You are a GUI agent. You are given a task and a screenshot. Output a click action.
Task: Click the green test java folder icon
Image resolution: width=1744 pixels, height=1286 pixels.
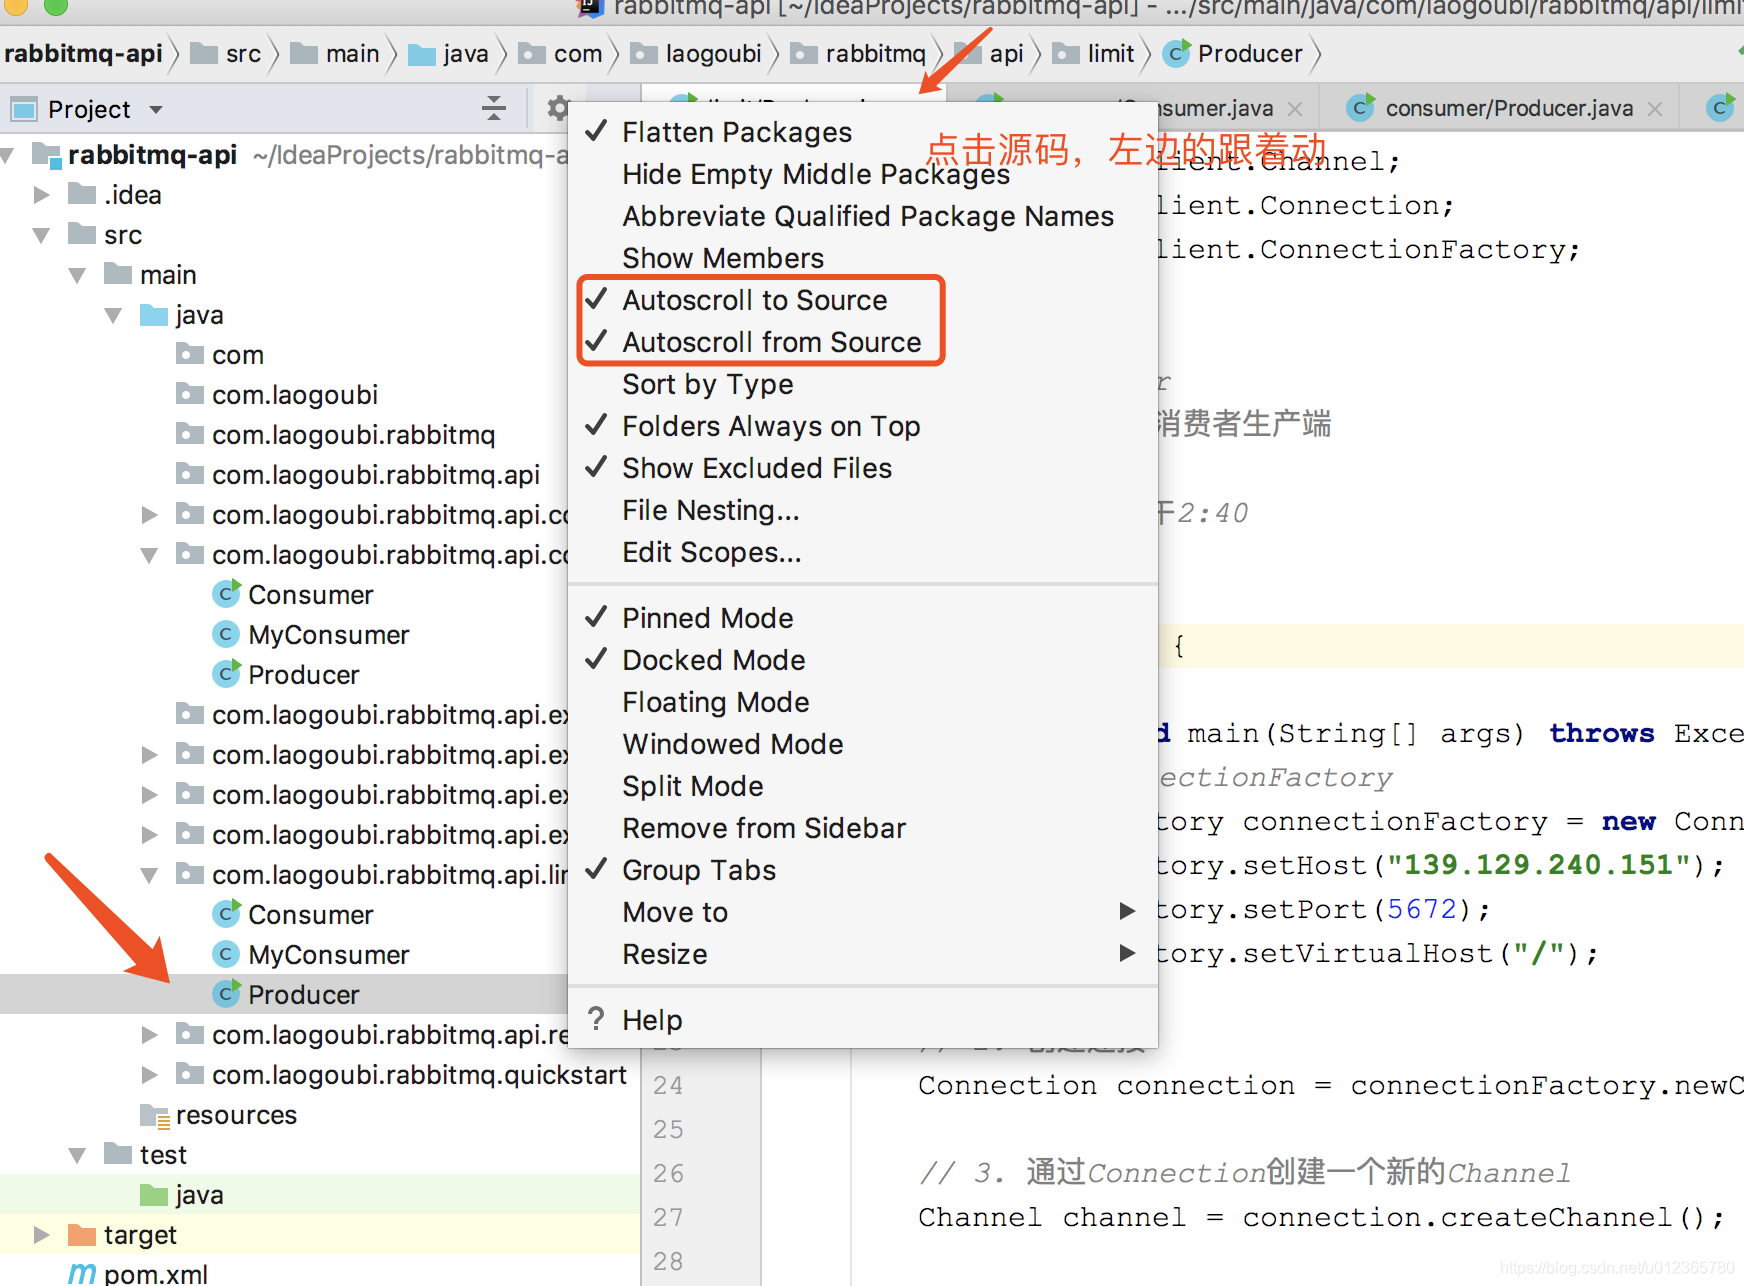pyautogui.click(x=154, y=1194)
